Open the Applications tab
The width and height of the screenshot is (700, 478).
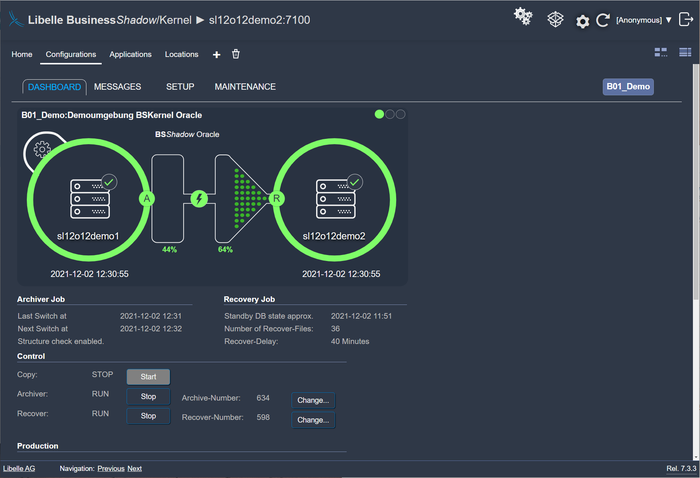tap(130, 54)
